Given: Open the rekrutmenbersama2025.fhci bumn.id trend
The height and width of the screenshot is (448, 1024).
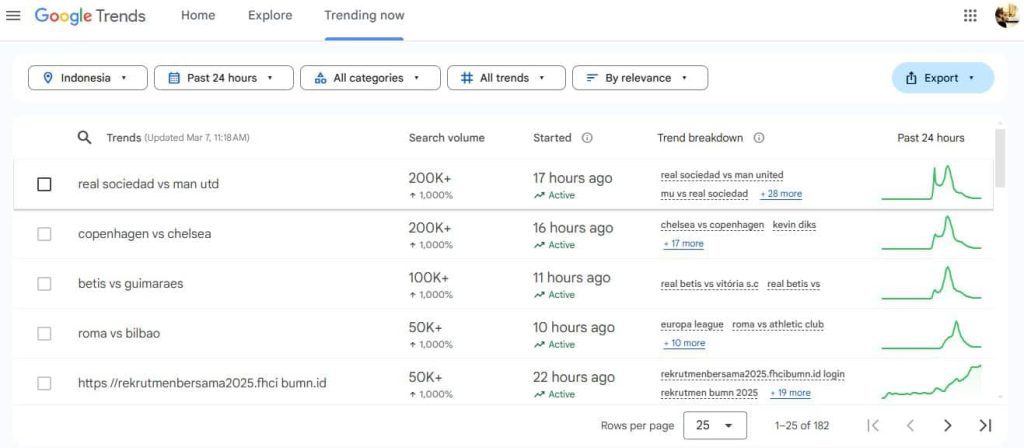Looking at the screenshot, I should pyautogui.click(x=202, y=383).
